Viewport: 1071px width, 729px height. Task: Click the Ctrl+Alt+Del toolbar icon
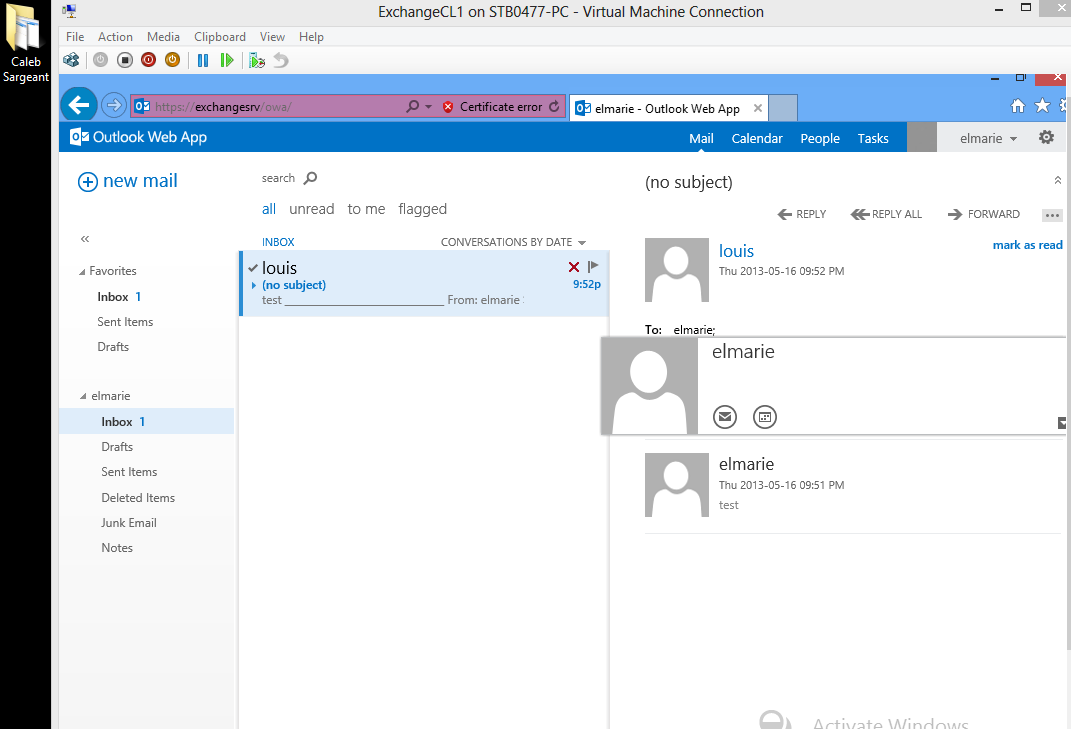[71, 60]
